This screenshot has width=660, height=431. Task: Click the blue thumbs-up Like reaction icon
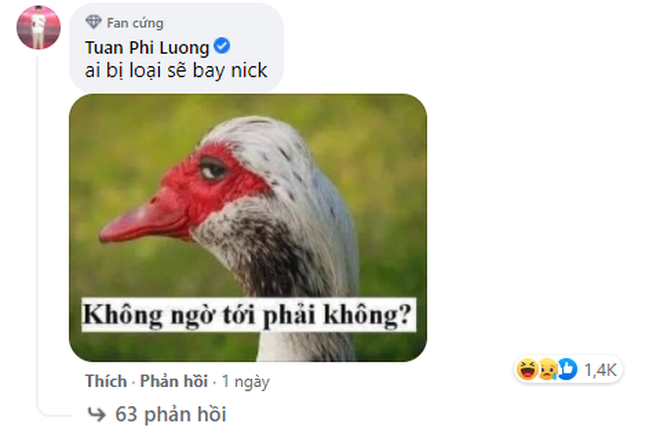pos(567,370)
